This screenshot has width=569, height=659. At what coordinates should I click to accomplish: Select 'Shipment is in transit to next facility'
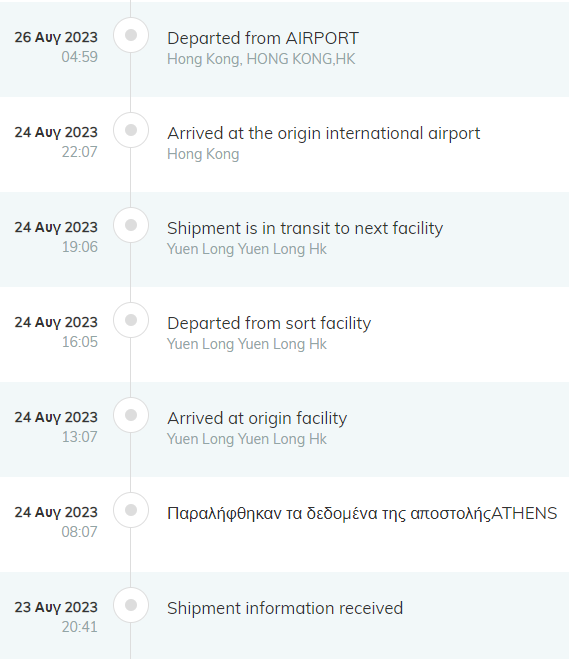tap(305, 229)
